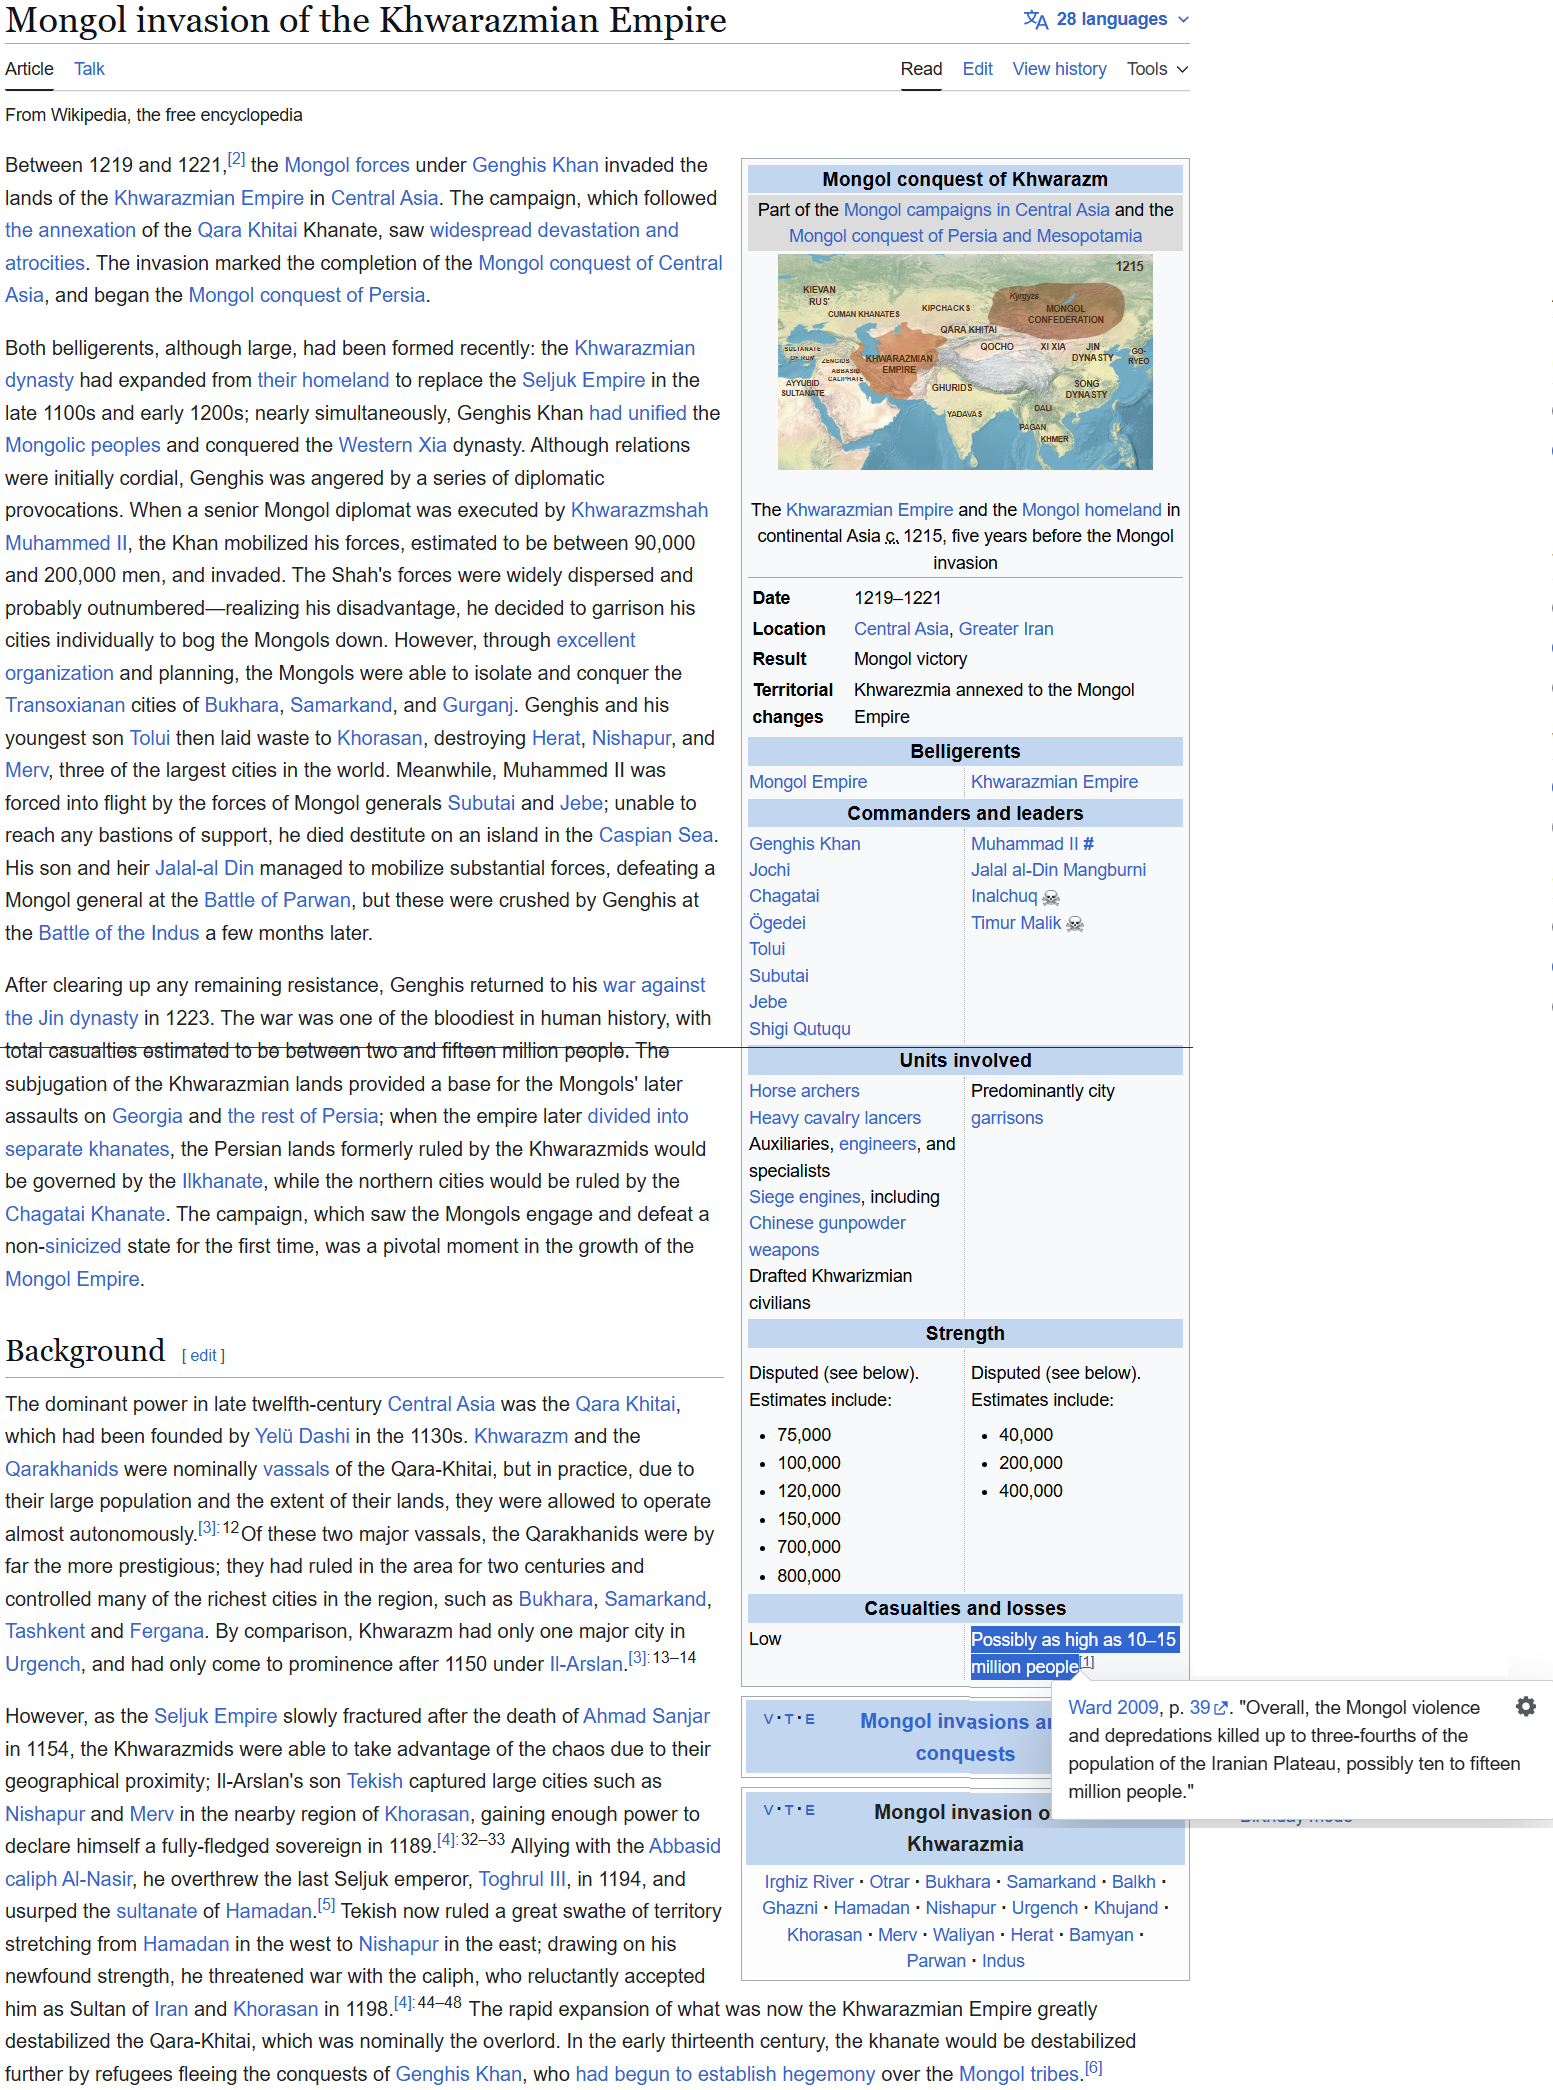The image size is (1553, 2090).
Task: Open 'Greater Iran' location link
Action: [1005, 629]
